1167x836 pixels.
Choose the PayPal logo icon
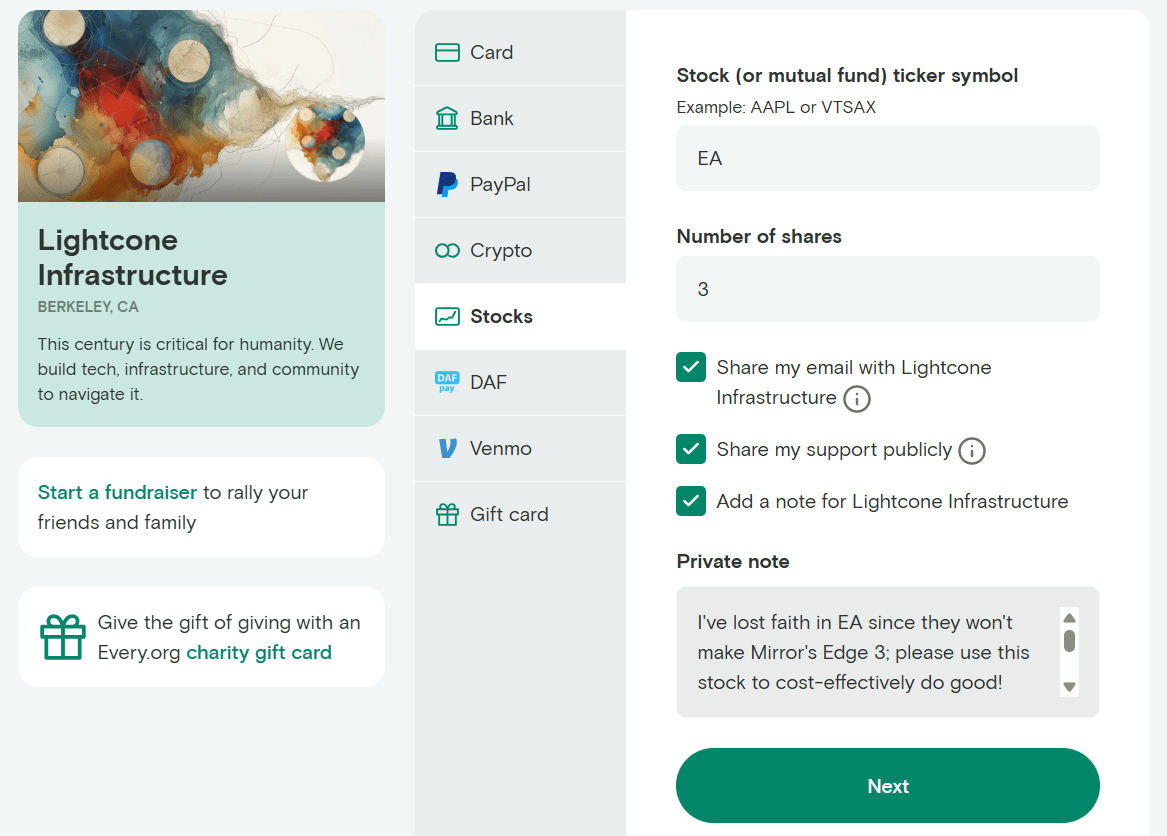pyautogui.click(x=447, y=184)
